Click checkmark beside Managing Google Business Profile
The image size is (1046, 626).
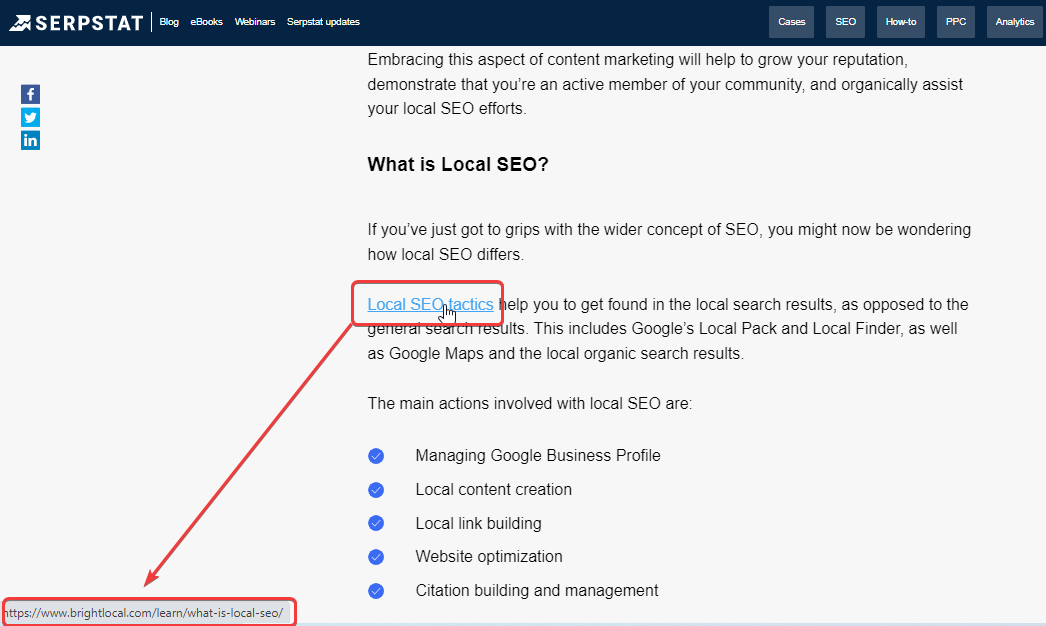coord(376,456)
